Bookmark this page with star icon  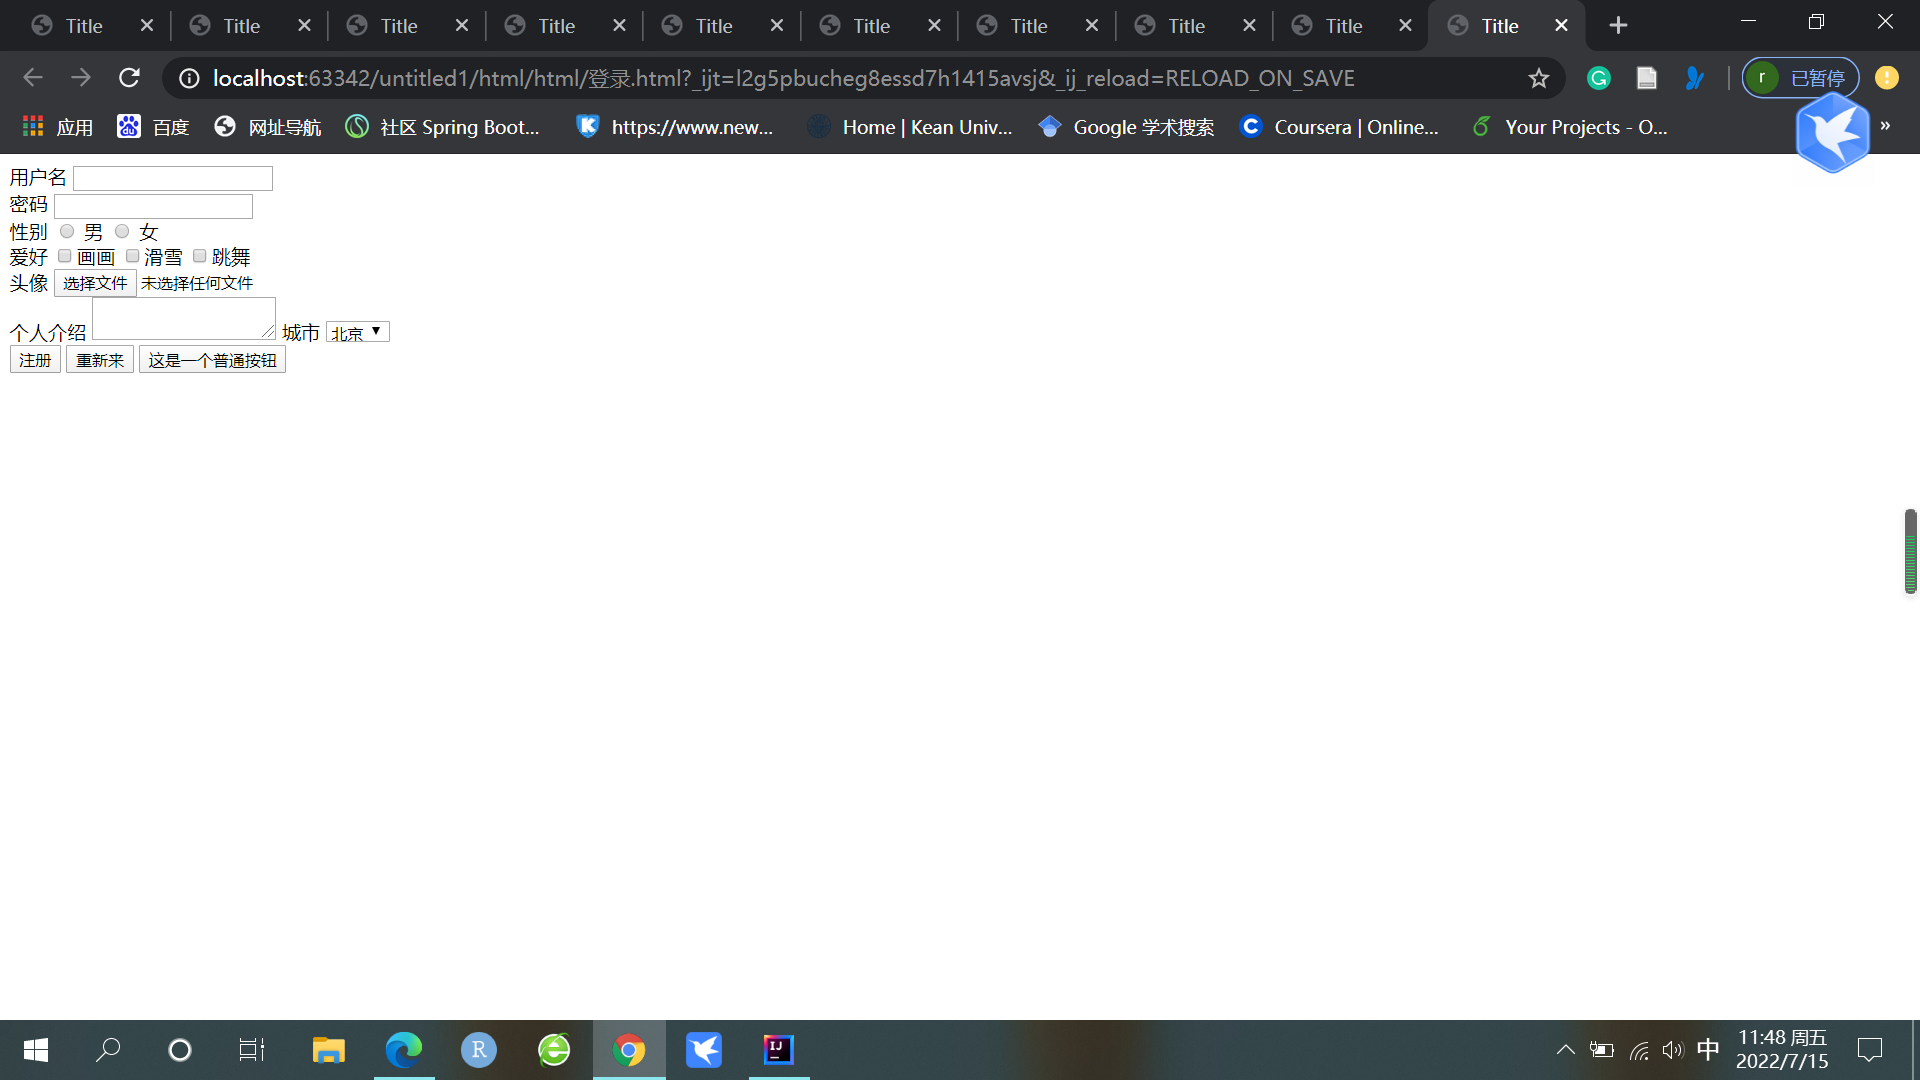tap(1538, 78)
